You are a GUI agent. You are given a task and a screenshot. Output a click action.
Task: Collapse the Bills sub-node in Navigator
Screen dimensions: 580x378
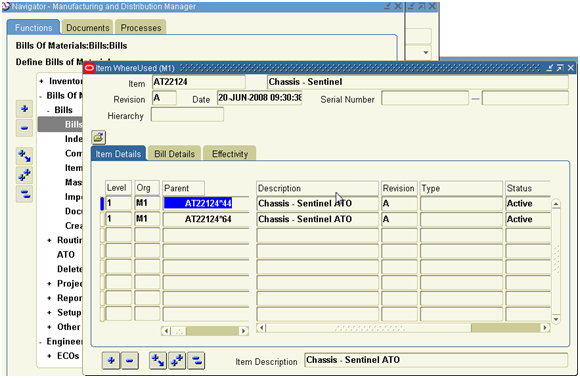click(48, 111)
